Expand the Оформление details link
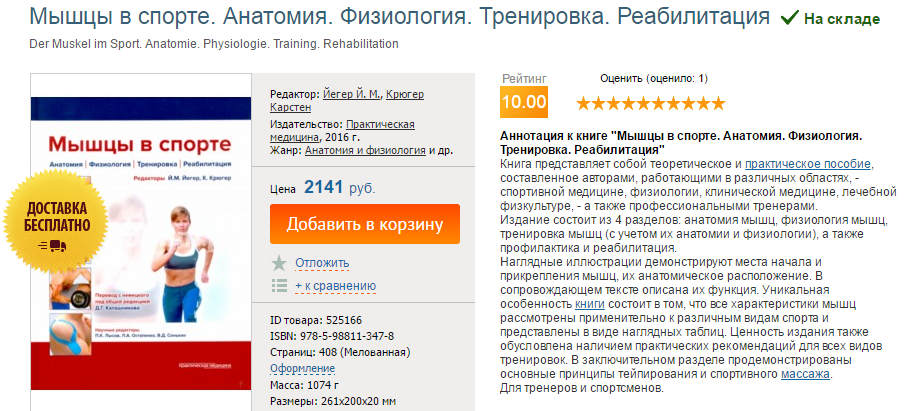This screenshot has width=912, height=411. 302,368
